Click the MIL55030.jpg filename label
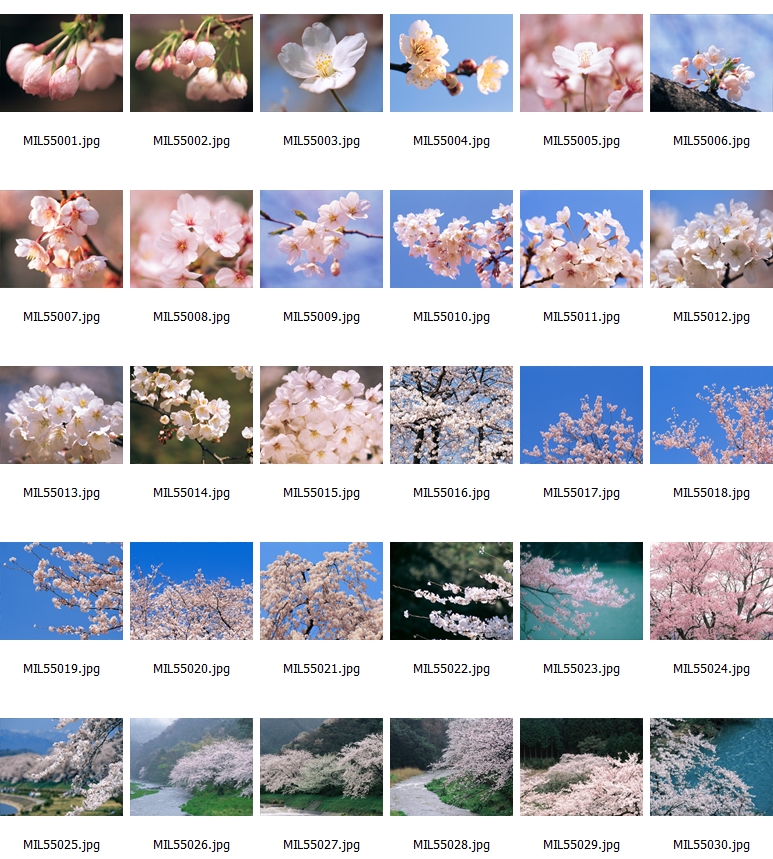773x859 pixels. click(711, 845)
